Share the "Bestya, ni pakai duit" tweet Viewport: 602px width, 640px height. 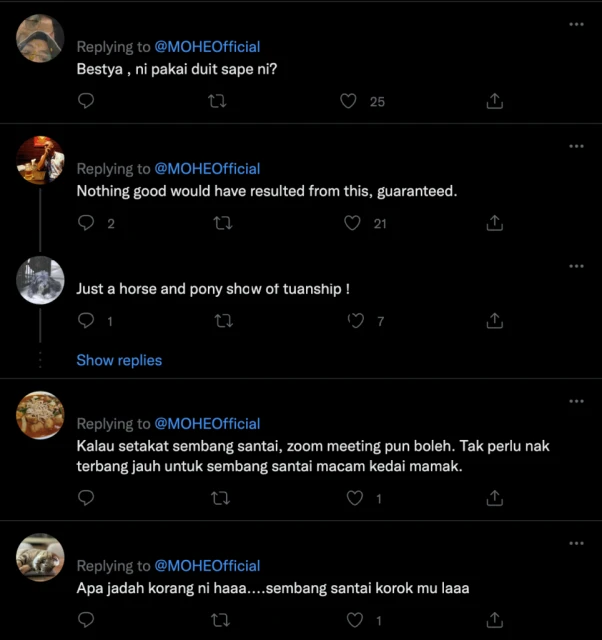[x=494, y=101]
